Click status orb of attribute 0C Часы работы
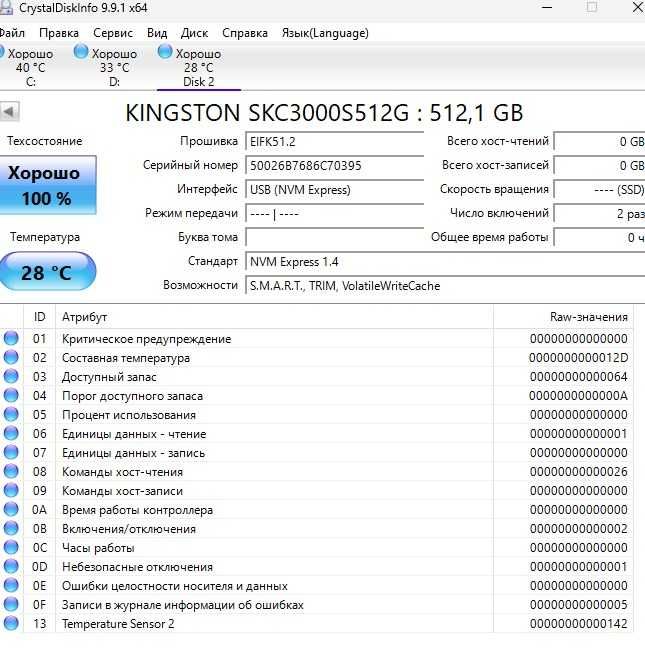This screenshot has width=645, height=653. [11, 547]
